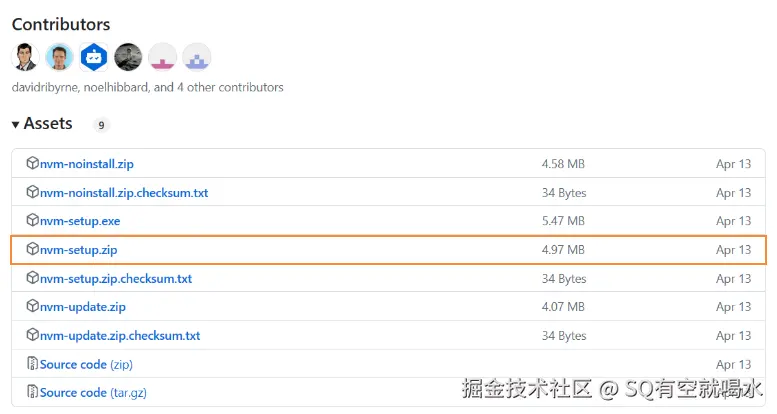Download nvm-setup.exe installer
The image size is (777, 414).
(80, 220)
